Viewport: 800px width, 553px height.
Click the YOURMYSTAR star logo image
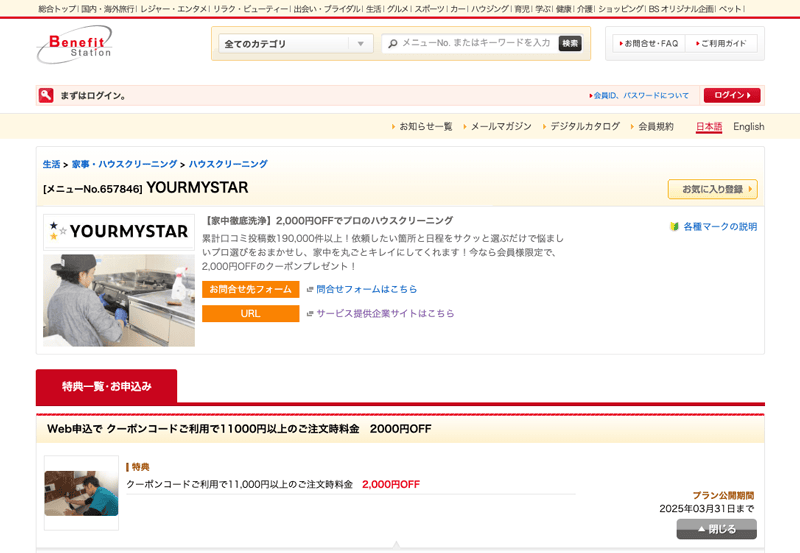pos(119,232)
